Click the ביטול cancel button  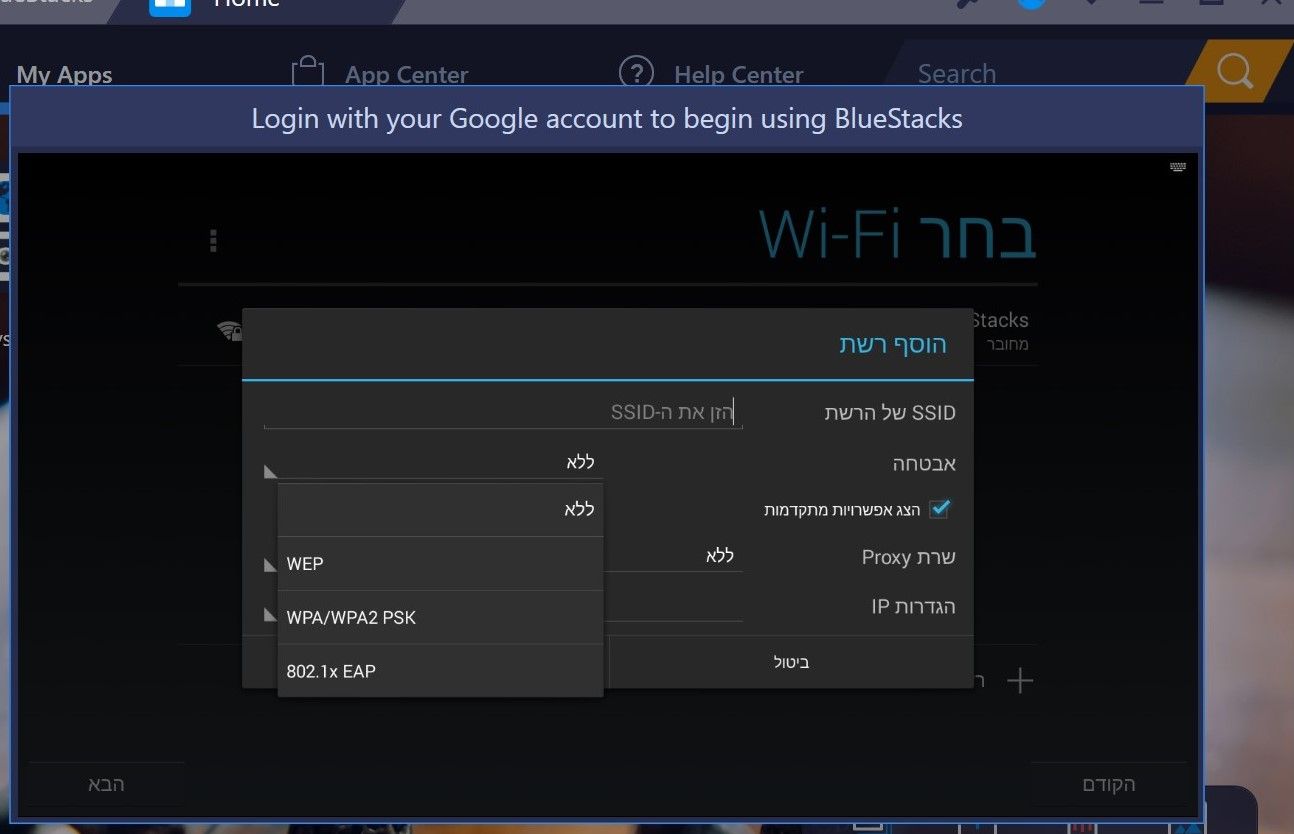(x=791, y=662)
